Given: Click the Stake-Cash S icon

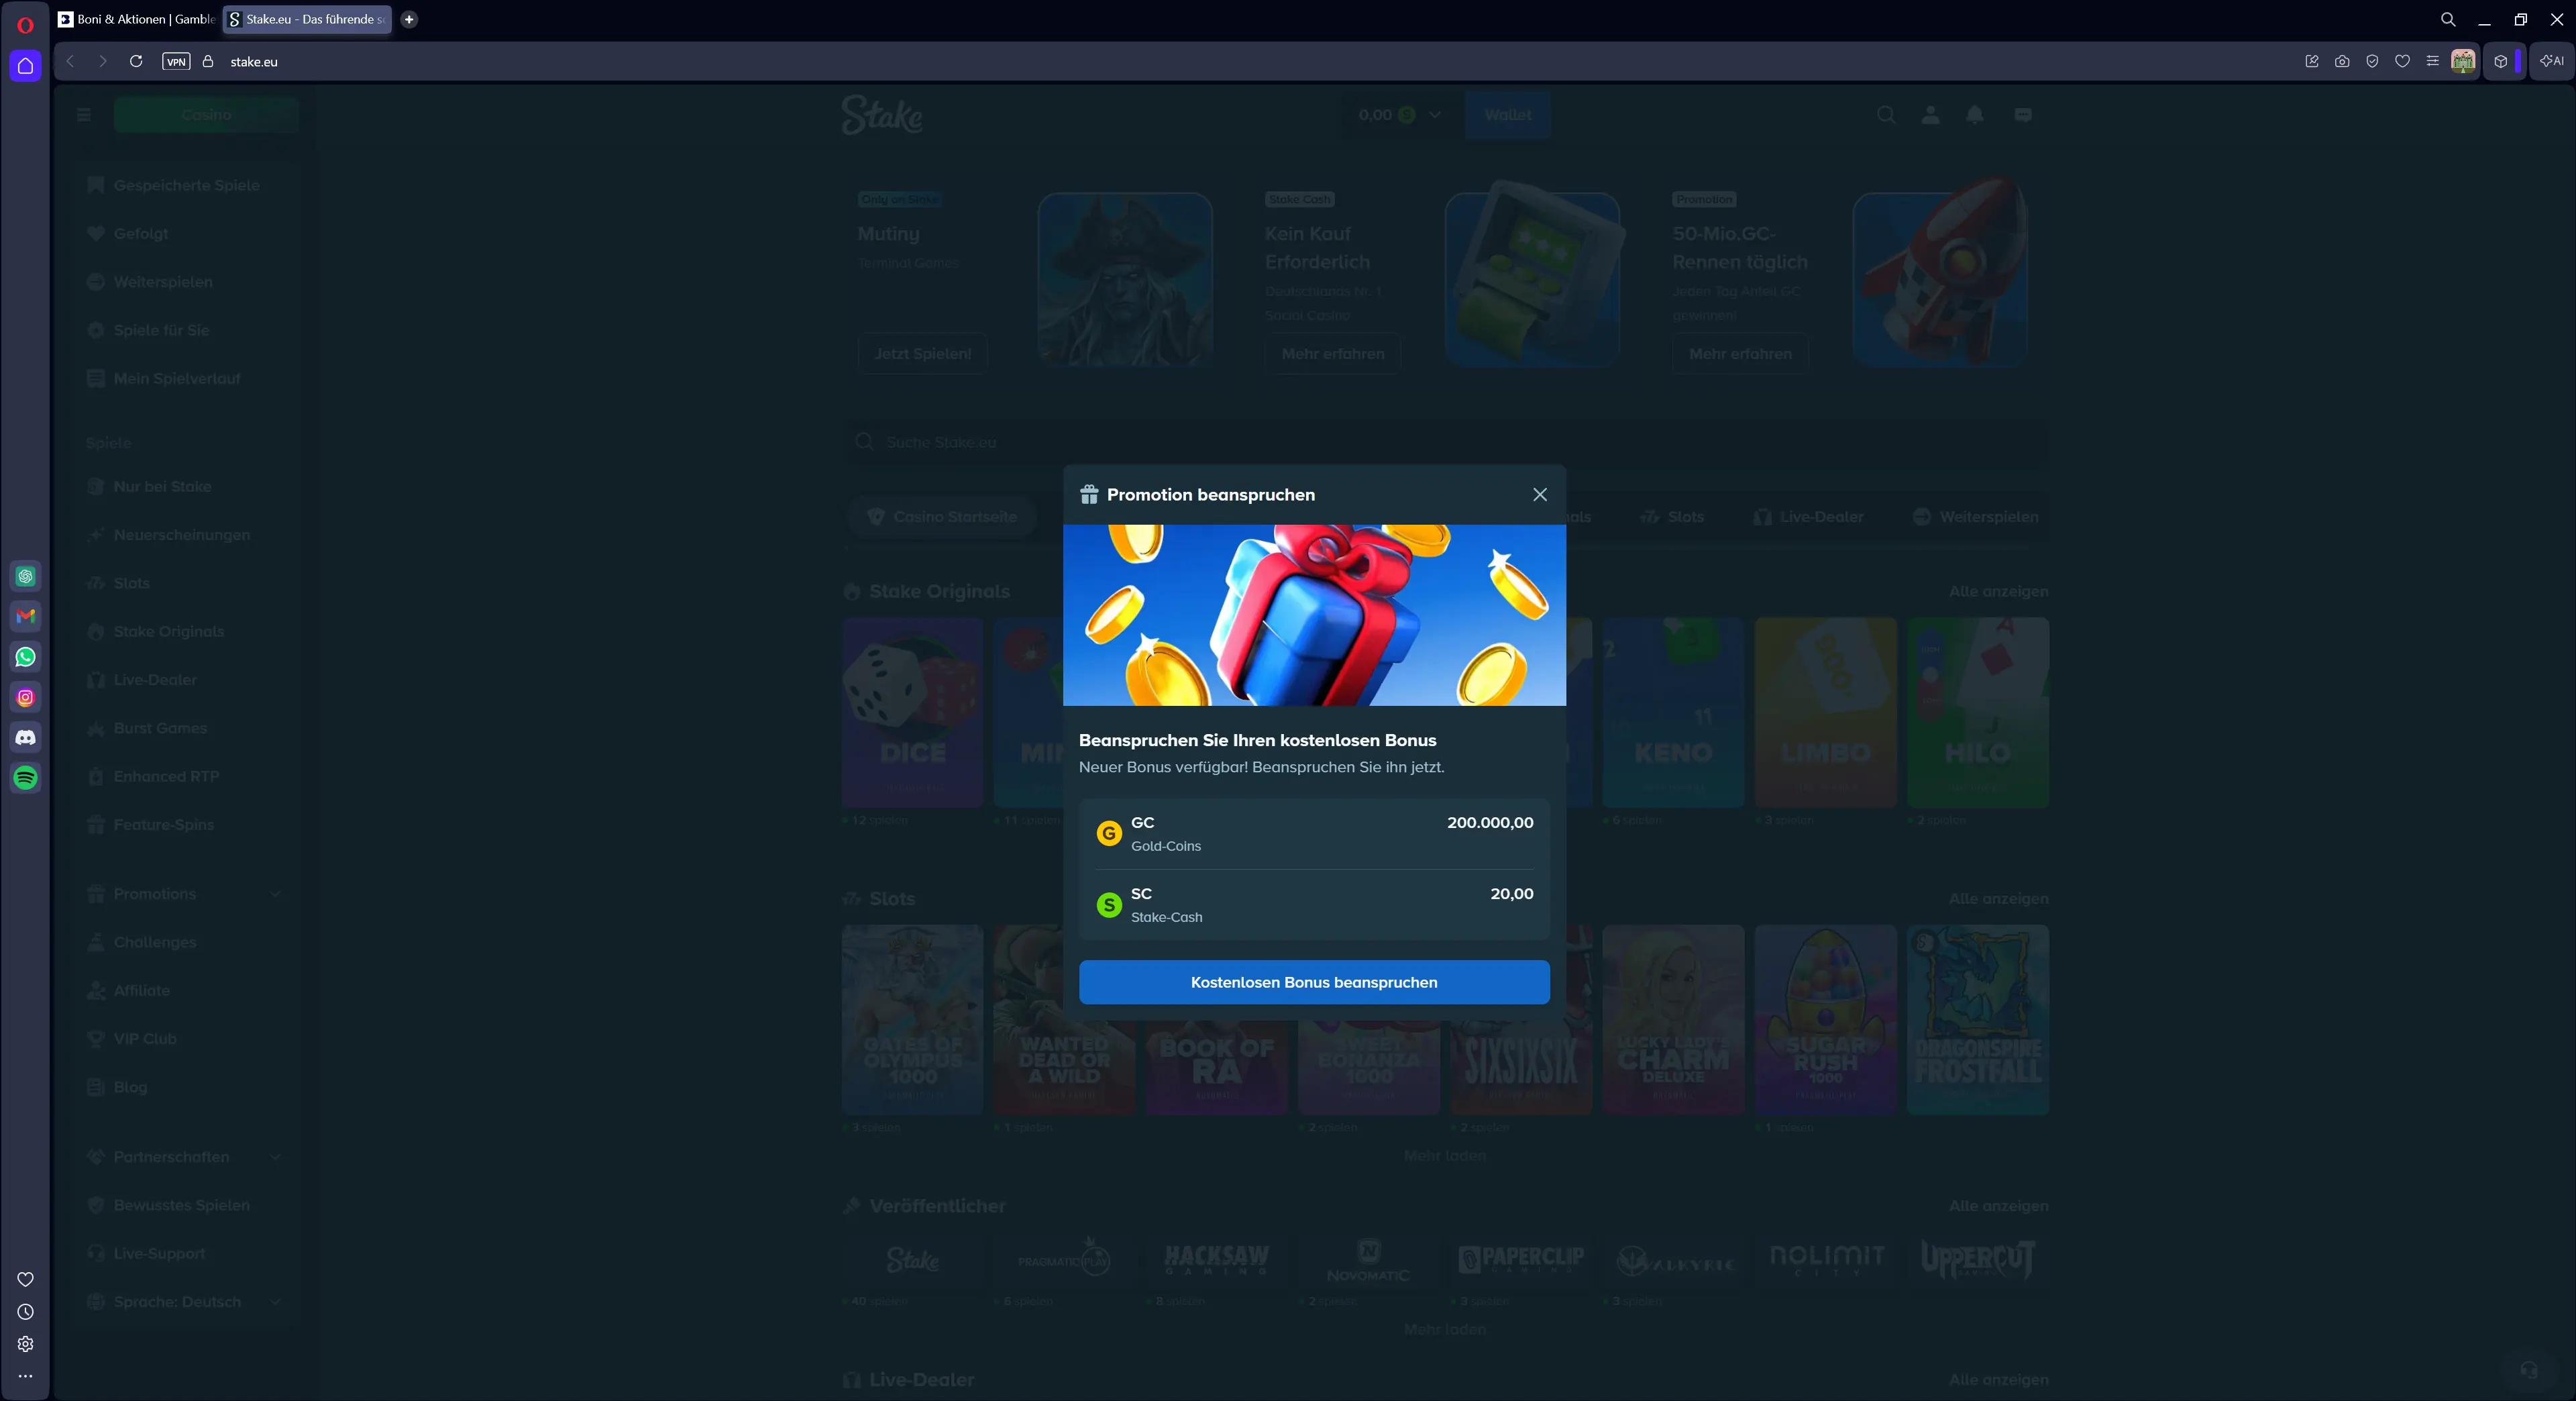Looking at the screenshot, I should pos(1109,905).
